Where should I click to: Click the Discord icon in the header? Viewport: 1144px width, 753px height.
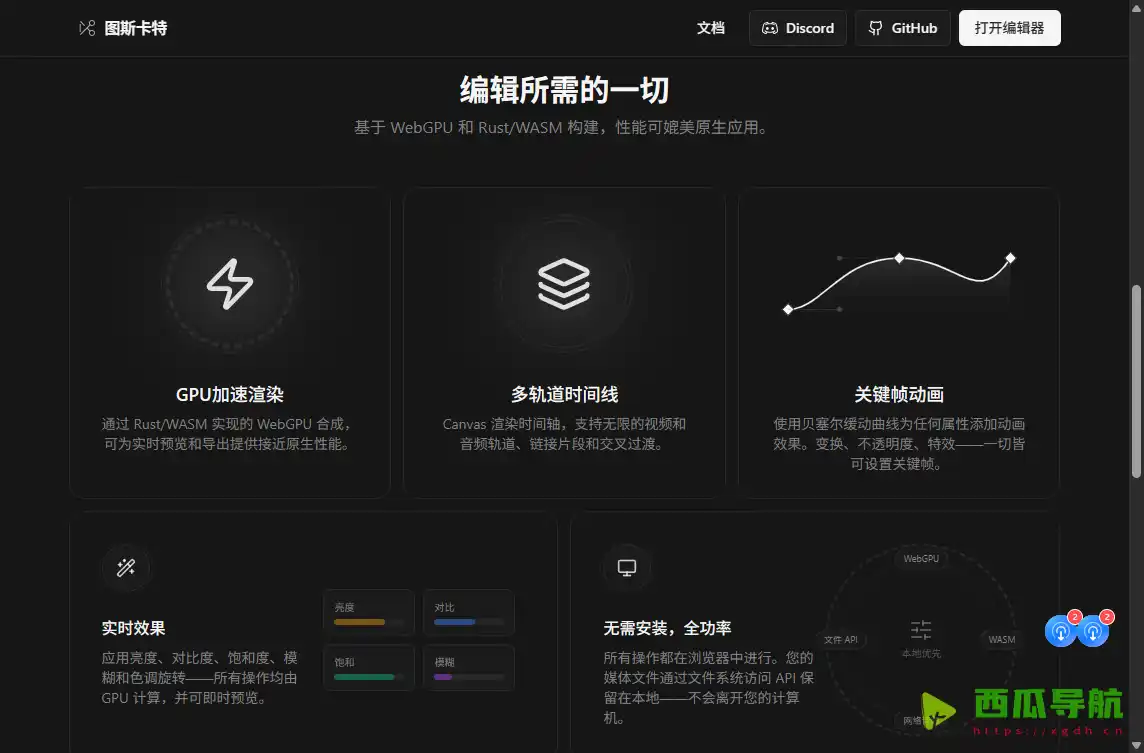[x=770, y=28]
